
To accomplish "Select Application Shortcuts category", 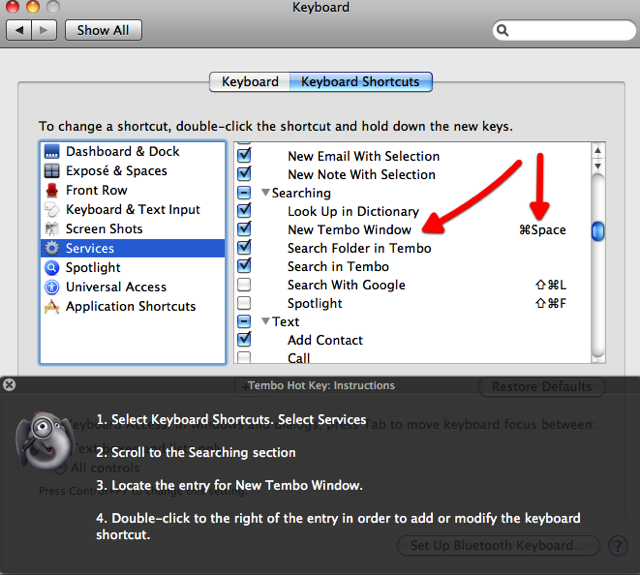I will (133, 306).
